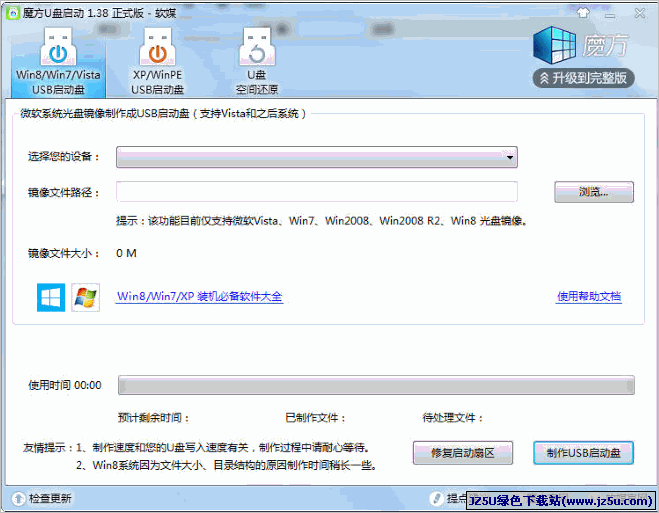The image size is (659, 513).
Task: Click the 浏览... browse button
Action: coord(594,192)
